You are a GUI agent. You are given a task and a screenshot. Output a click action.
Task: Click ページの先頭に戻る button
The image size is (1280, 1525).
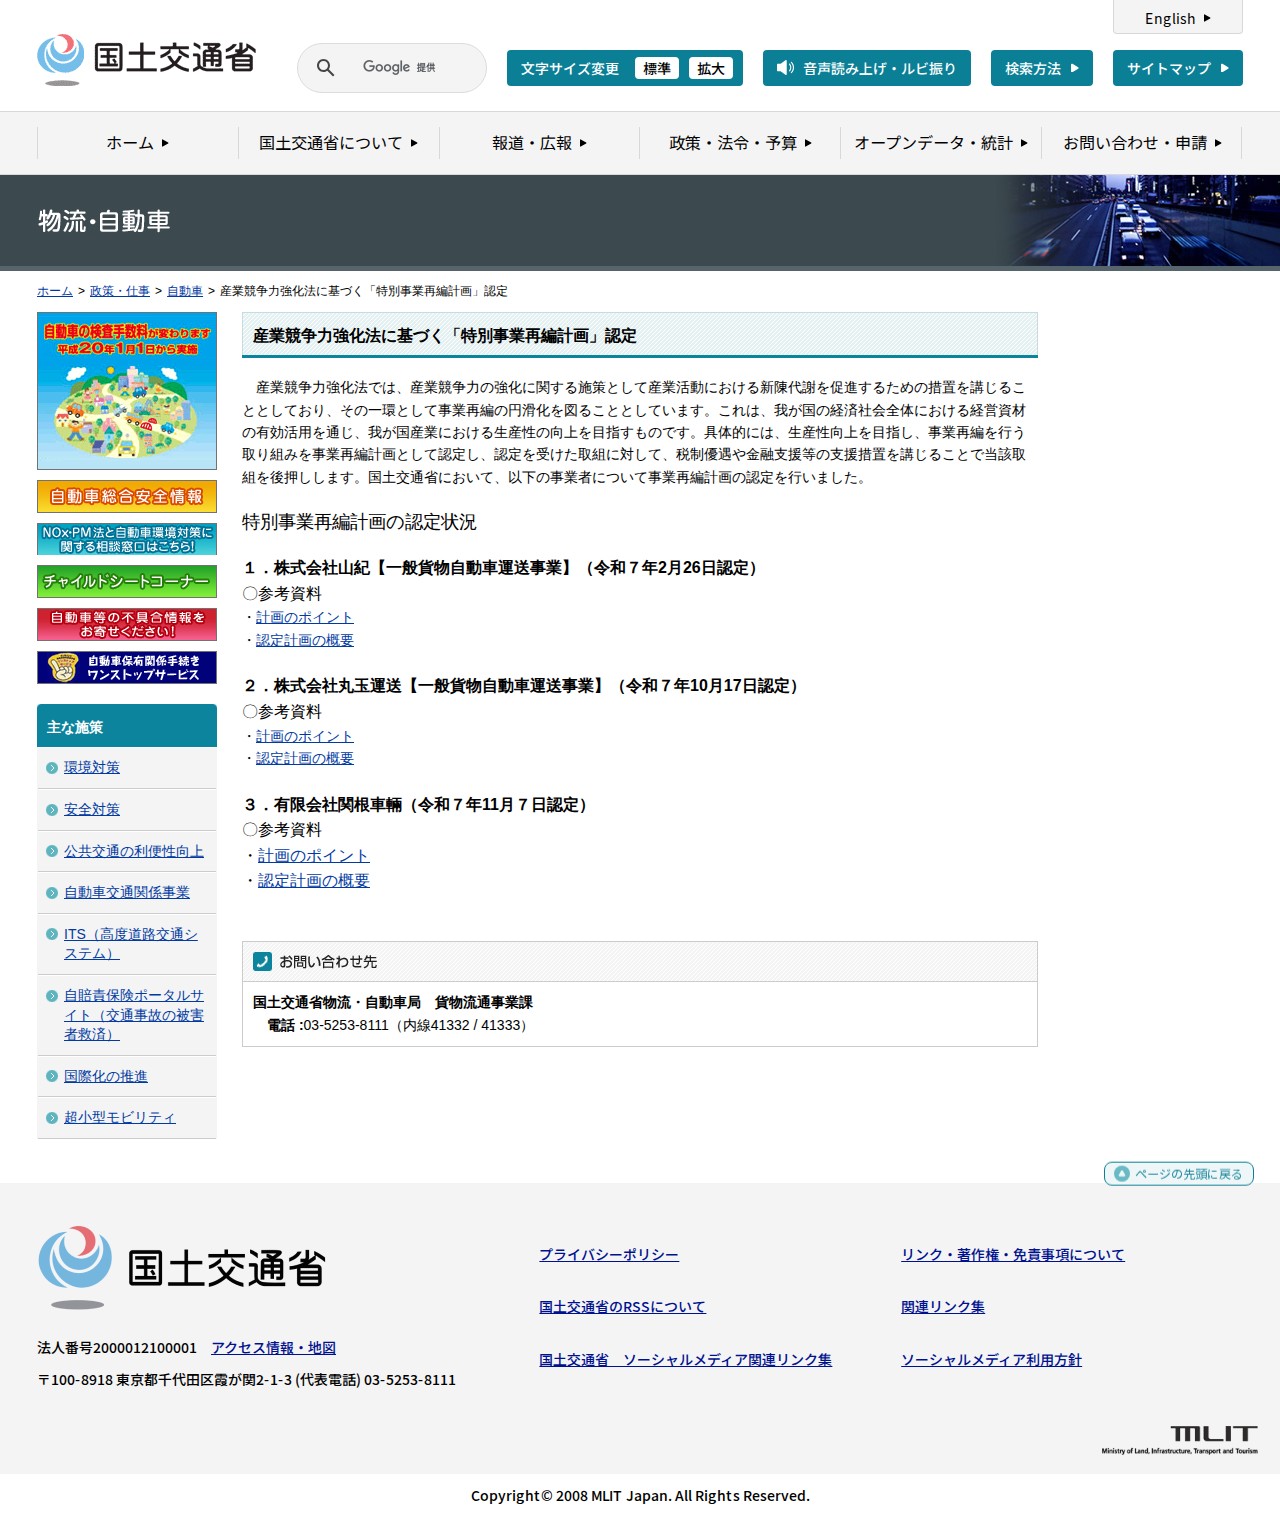pos(1178,1173)
